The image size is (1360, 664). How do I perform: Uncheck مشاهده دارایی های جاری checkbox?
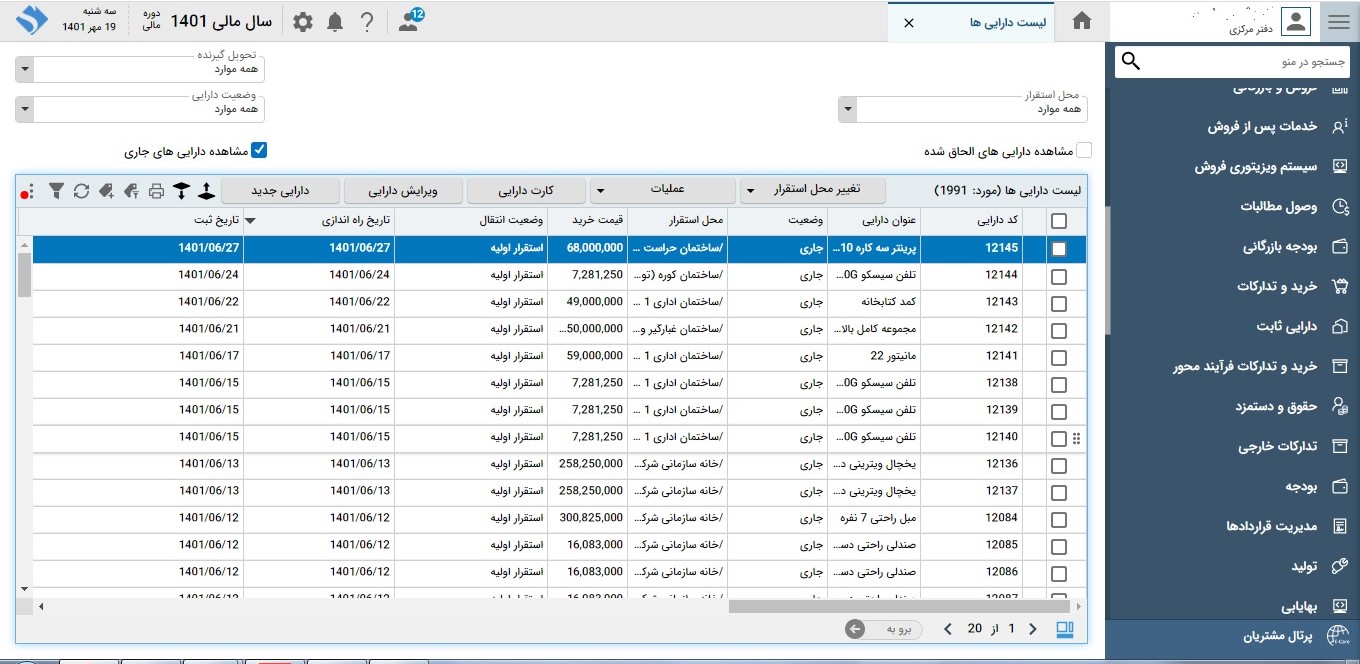pyautogui.click(x=259, y=151)
